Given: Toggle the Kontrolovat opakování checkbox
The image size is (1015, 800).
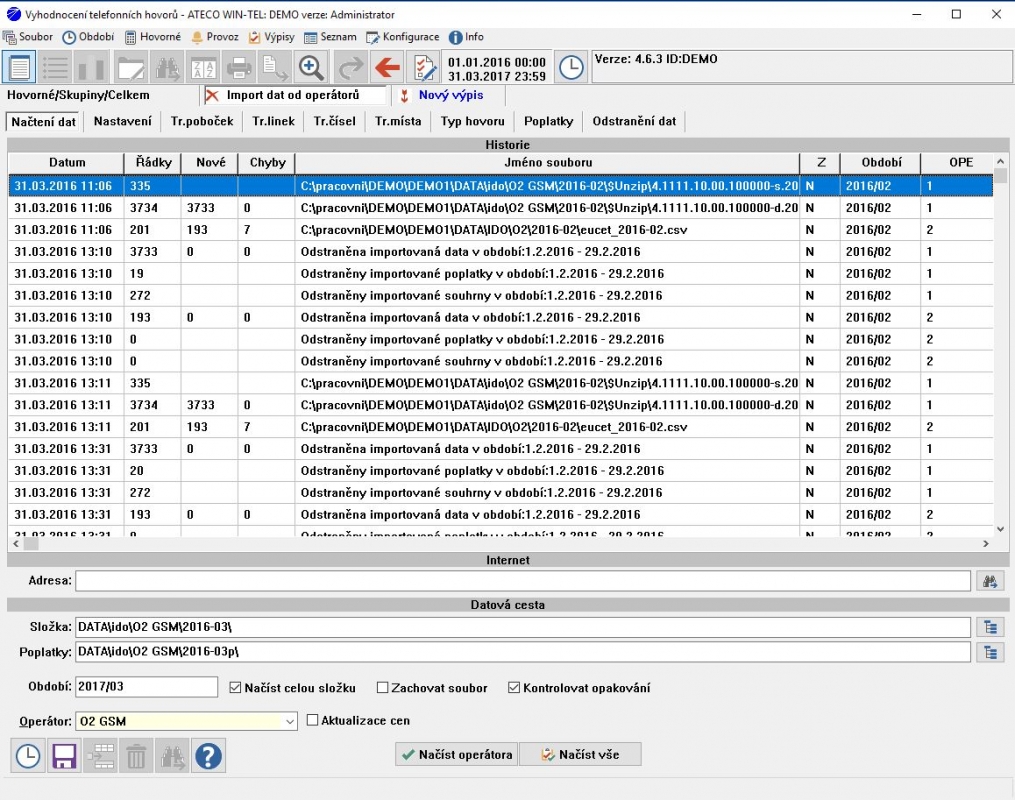Looking at the screenshot, I should coord(514,687).
